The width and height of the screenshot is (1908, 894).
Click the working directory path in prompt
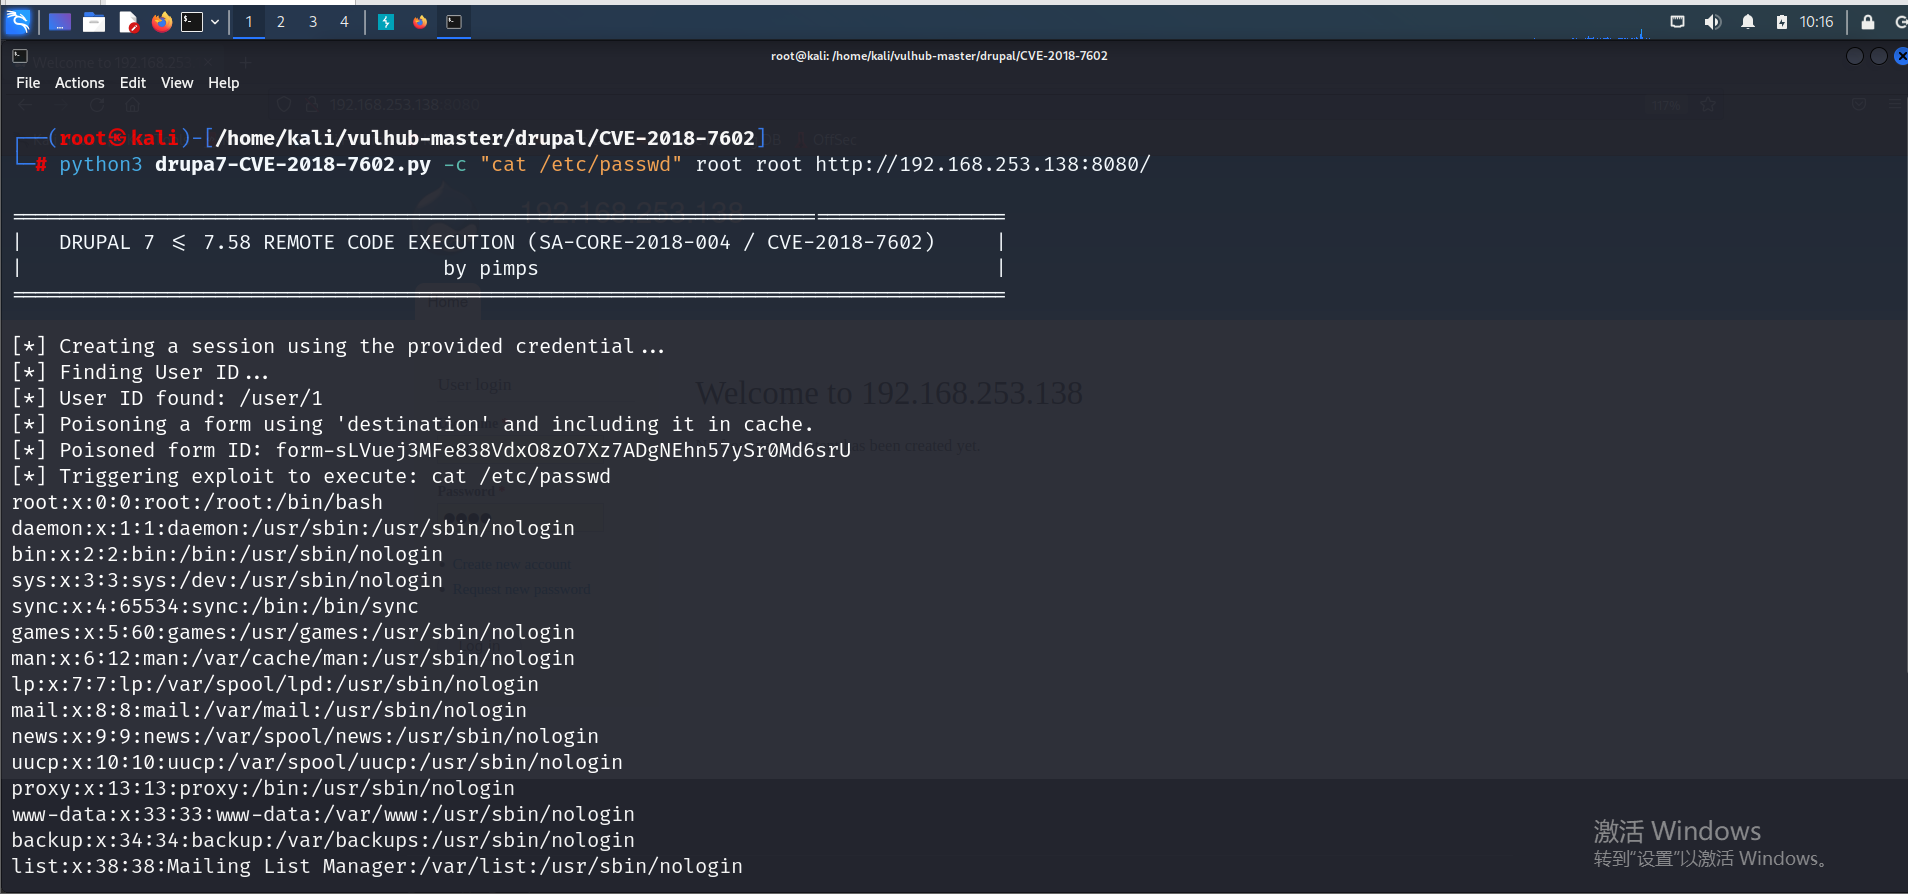pos(485,138)
